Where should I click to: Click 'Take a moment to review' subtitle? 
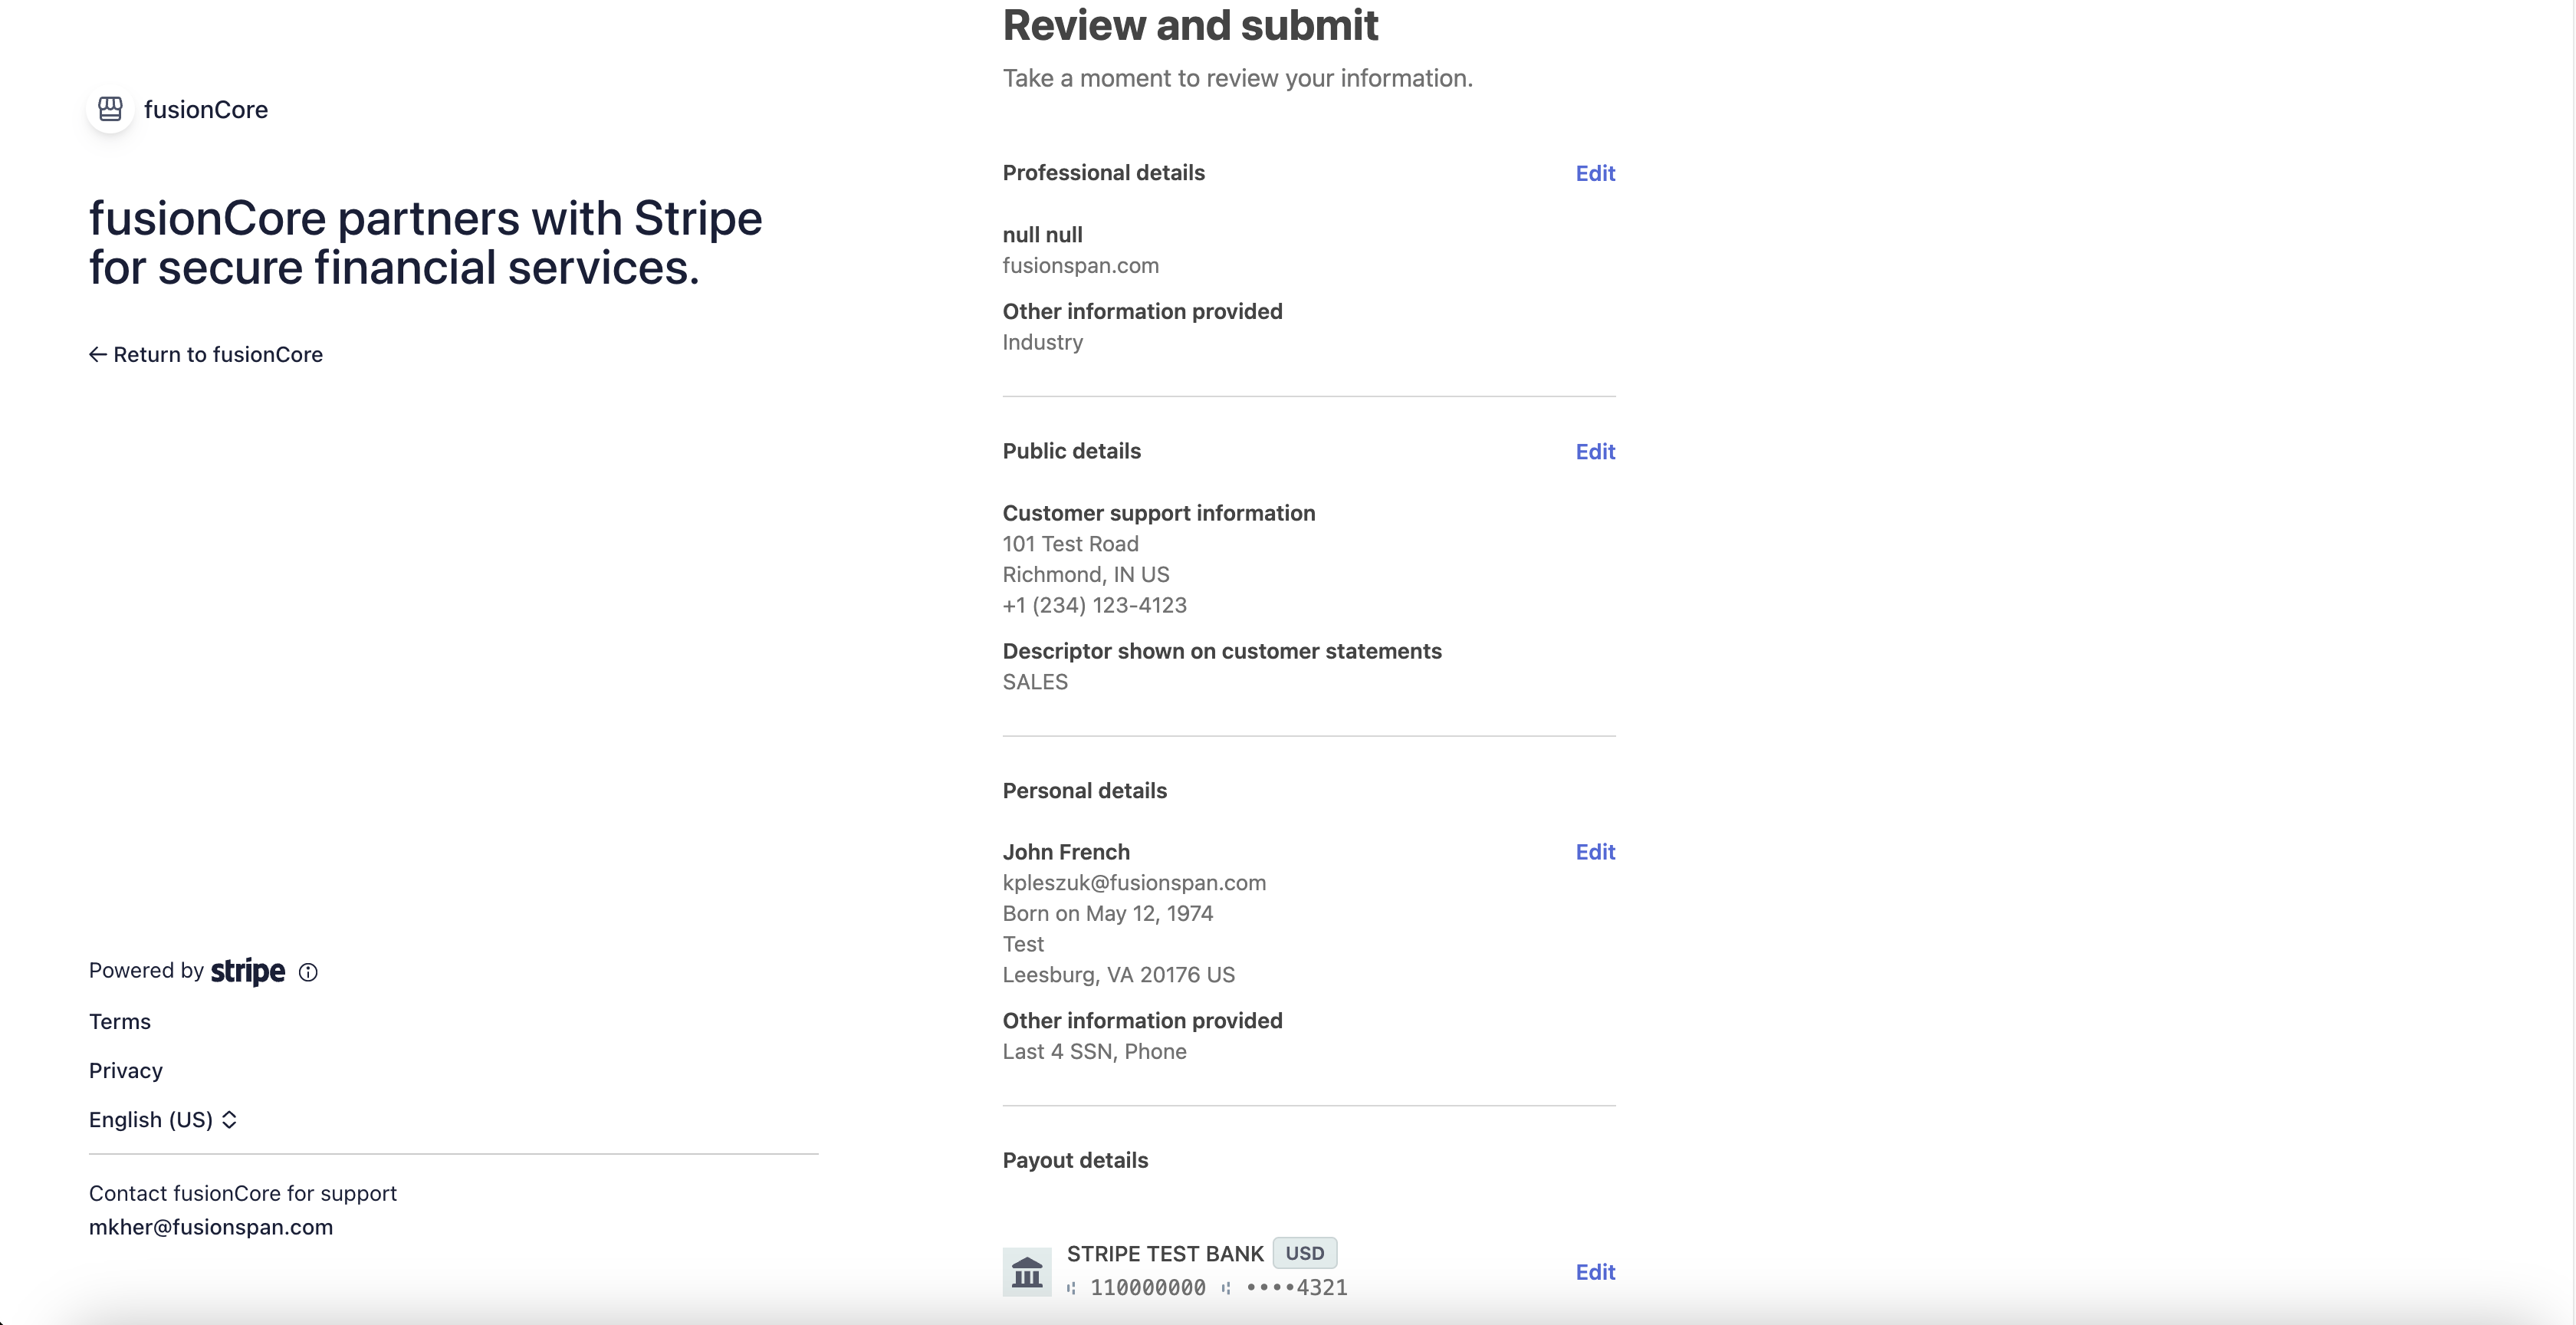[x=1238, y=78]
